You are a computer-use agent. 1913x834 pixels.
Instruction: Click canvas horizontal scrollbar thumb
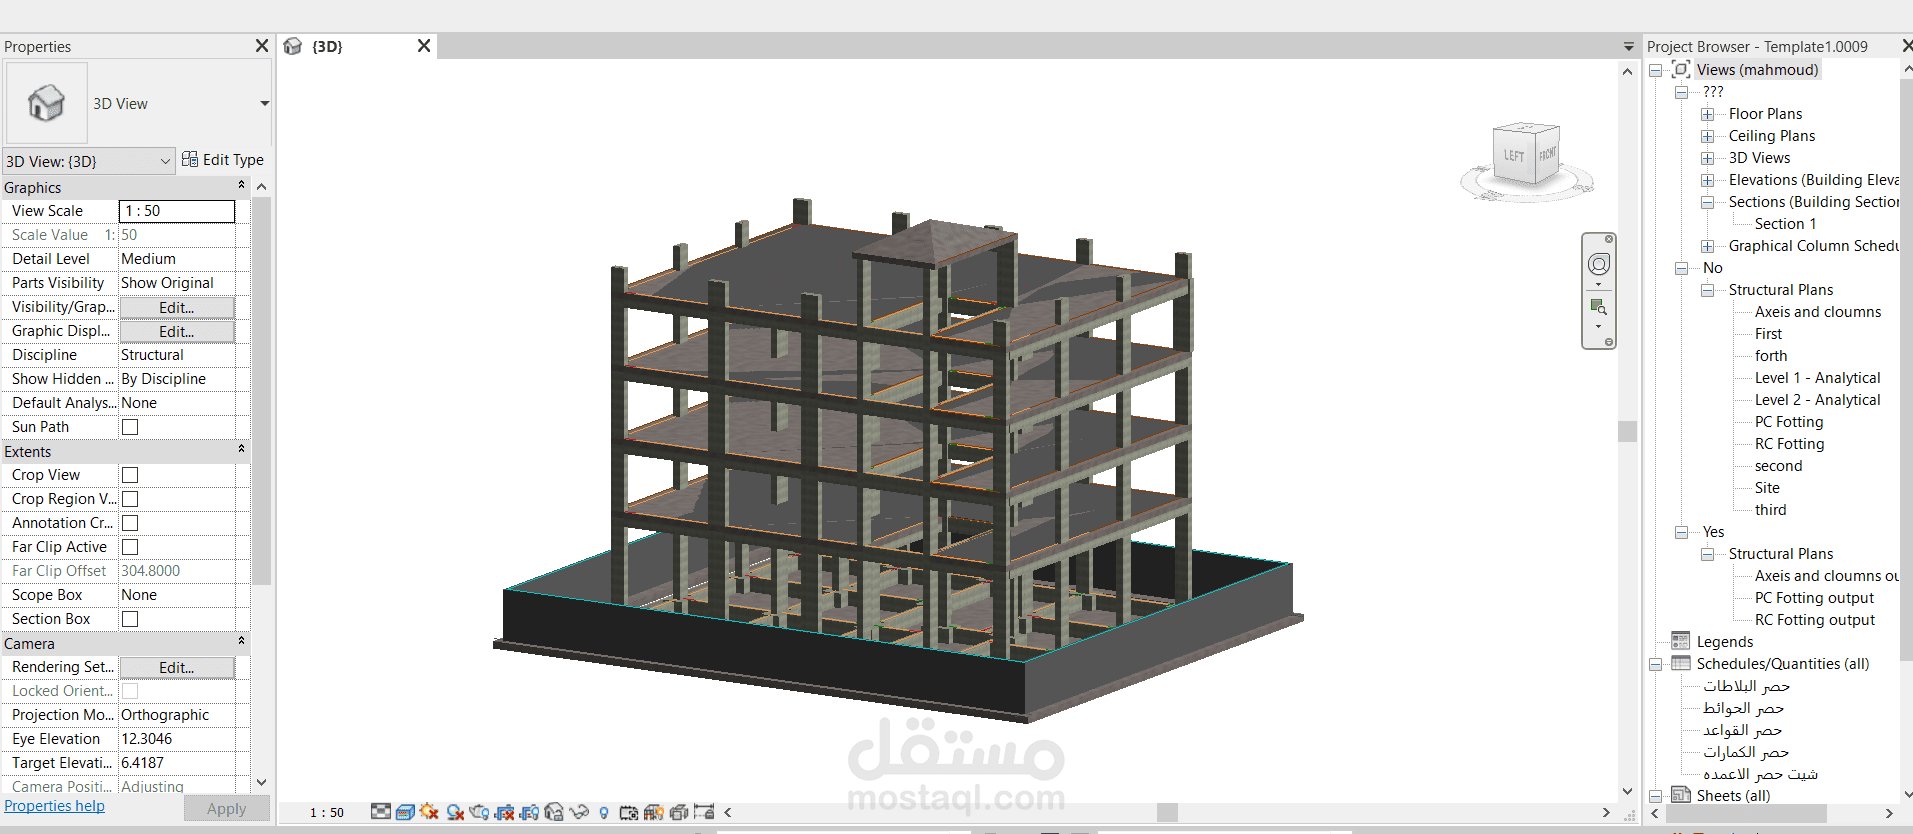tap(1167, 812)
